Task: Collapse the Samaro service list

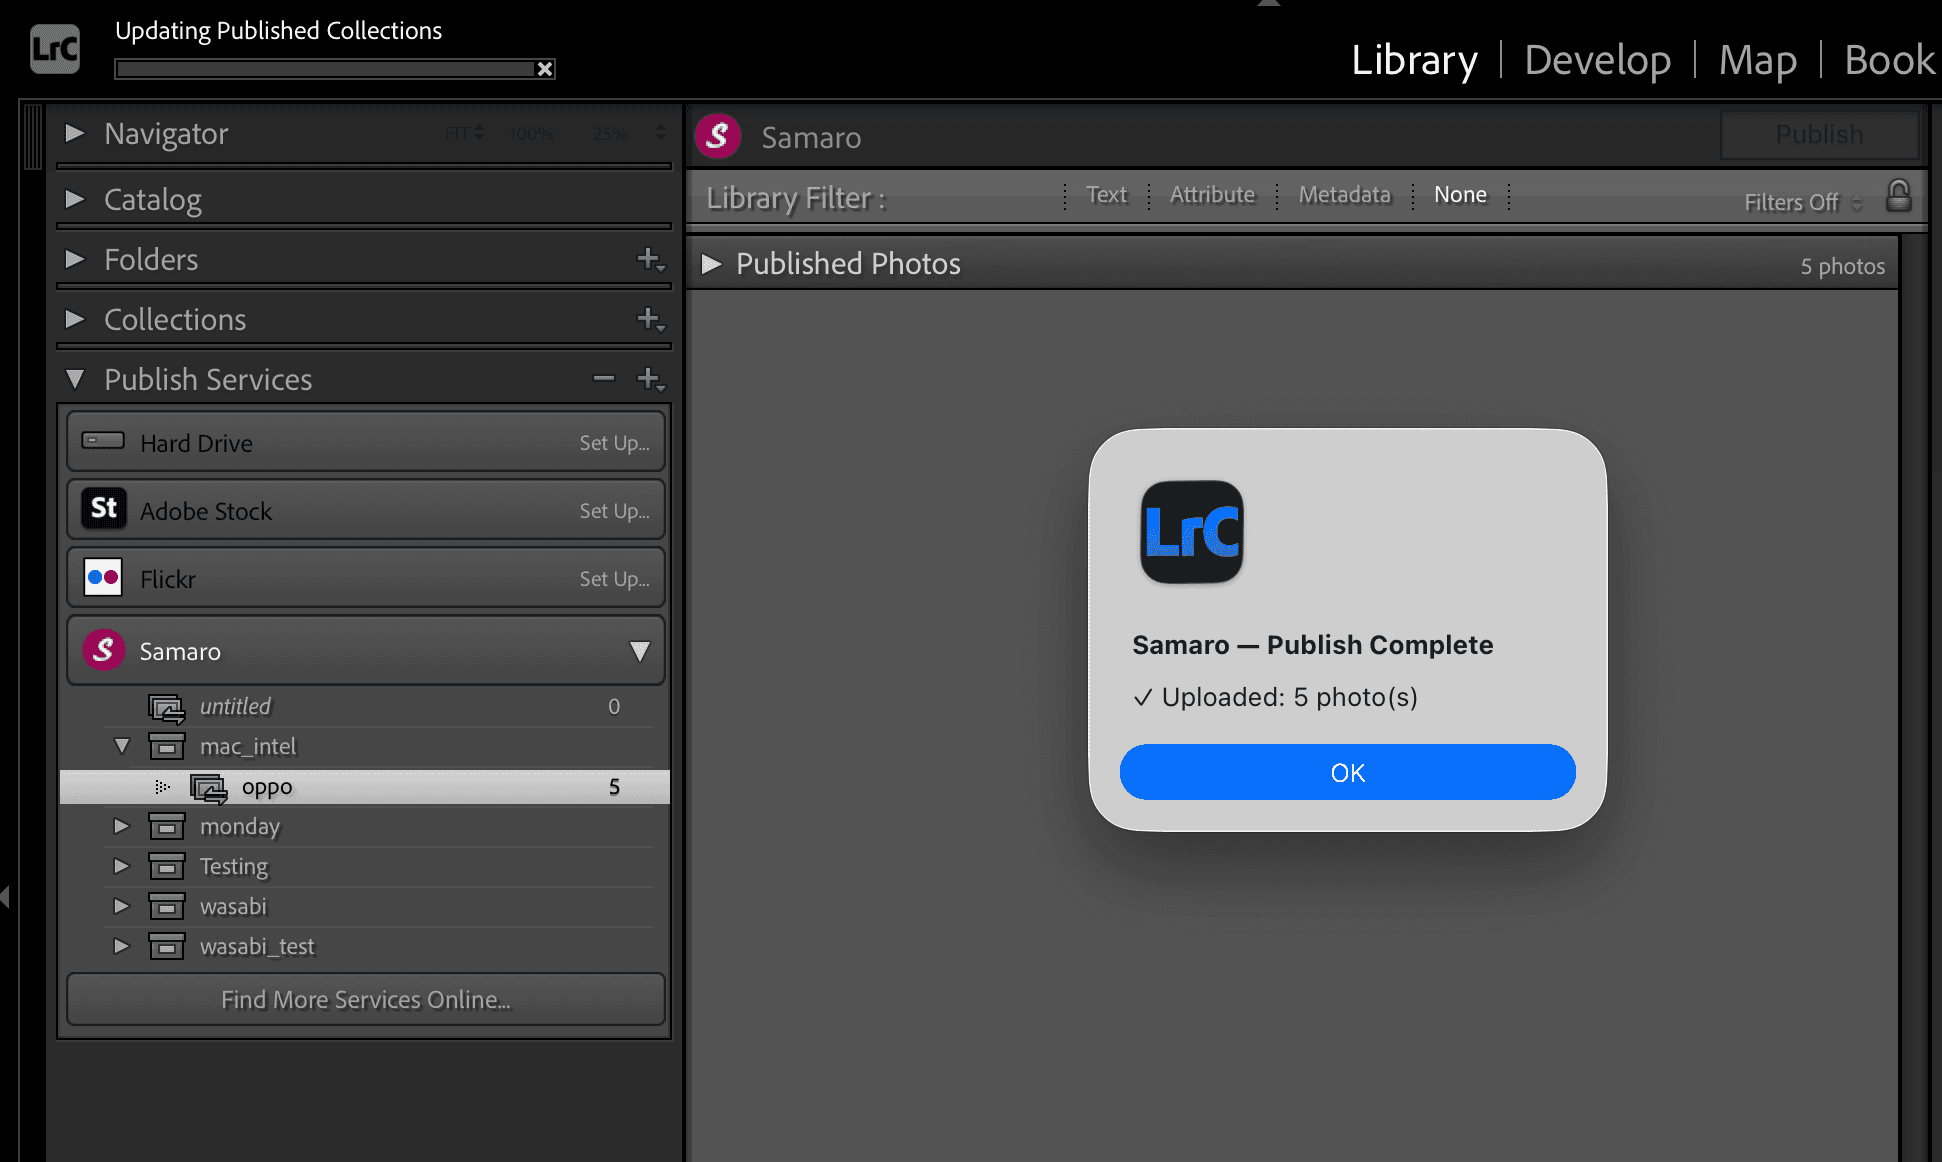Action: [639, 652]
